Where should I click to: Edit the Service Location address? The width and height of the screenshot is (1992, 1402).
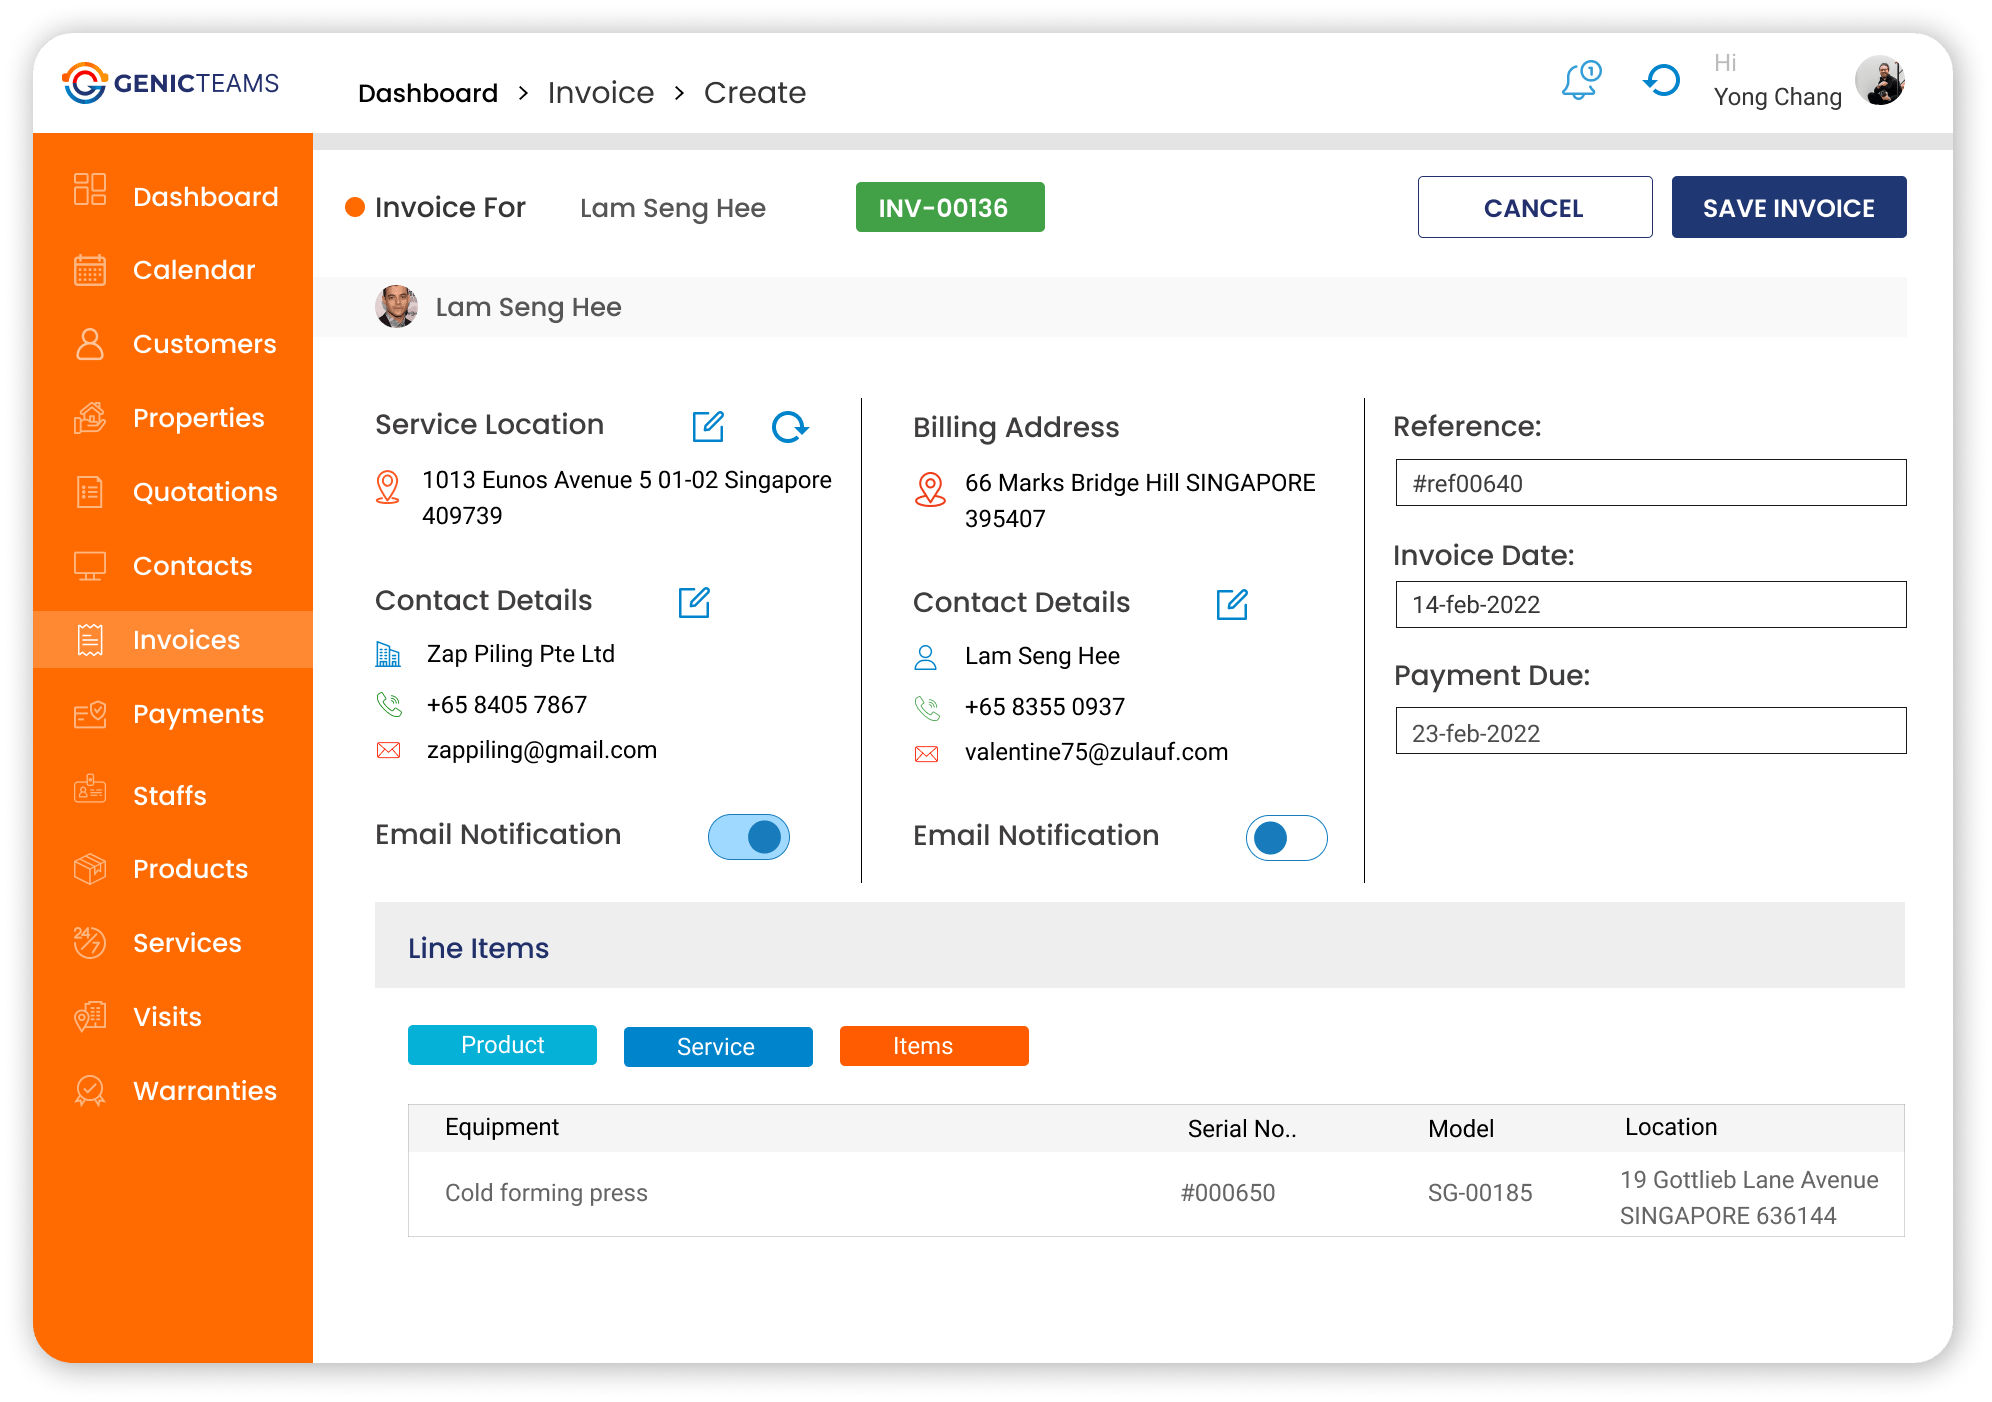coord(708,426)
